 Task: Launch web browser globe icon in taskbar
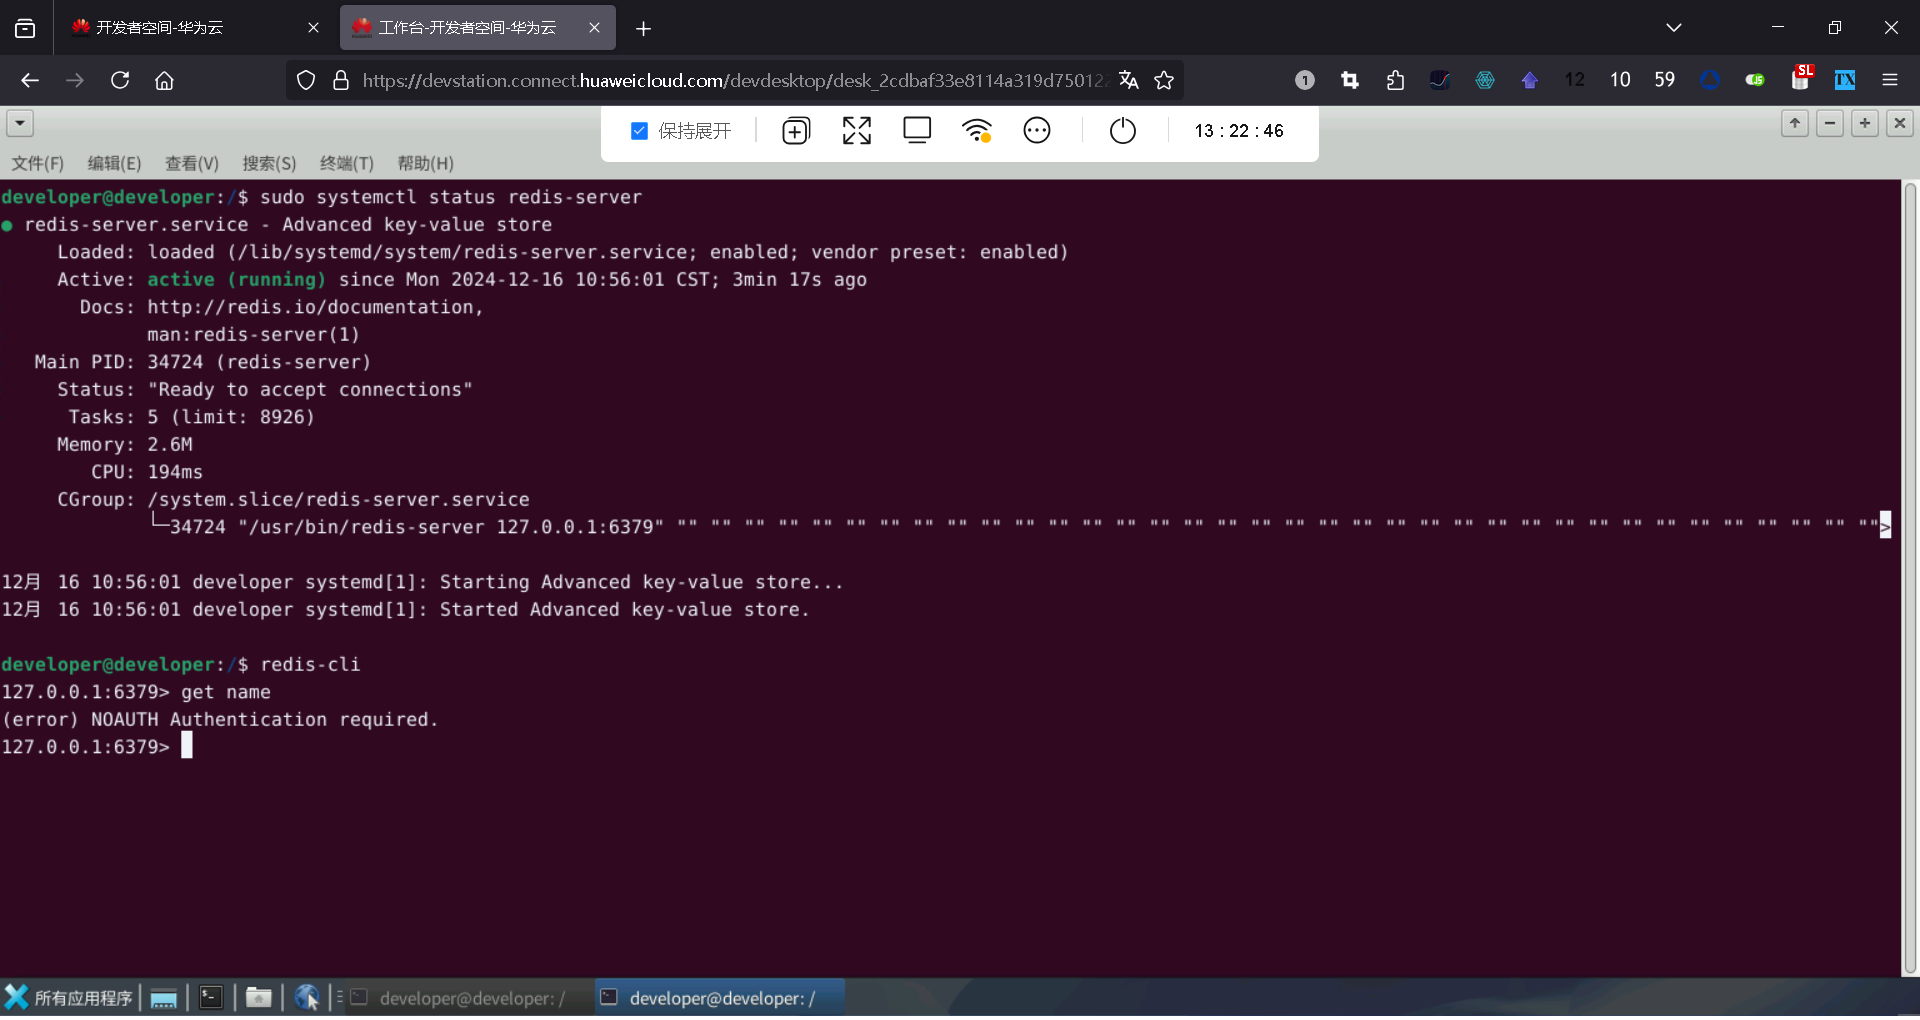click(307, 998)
